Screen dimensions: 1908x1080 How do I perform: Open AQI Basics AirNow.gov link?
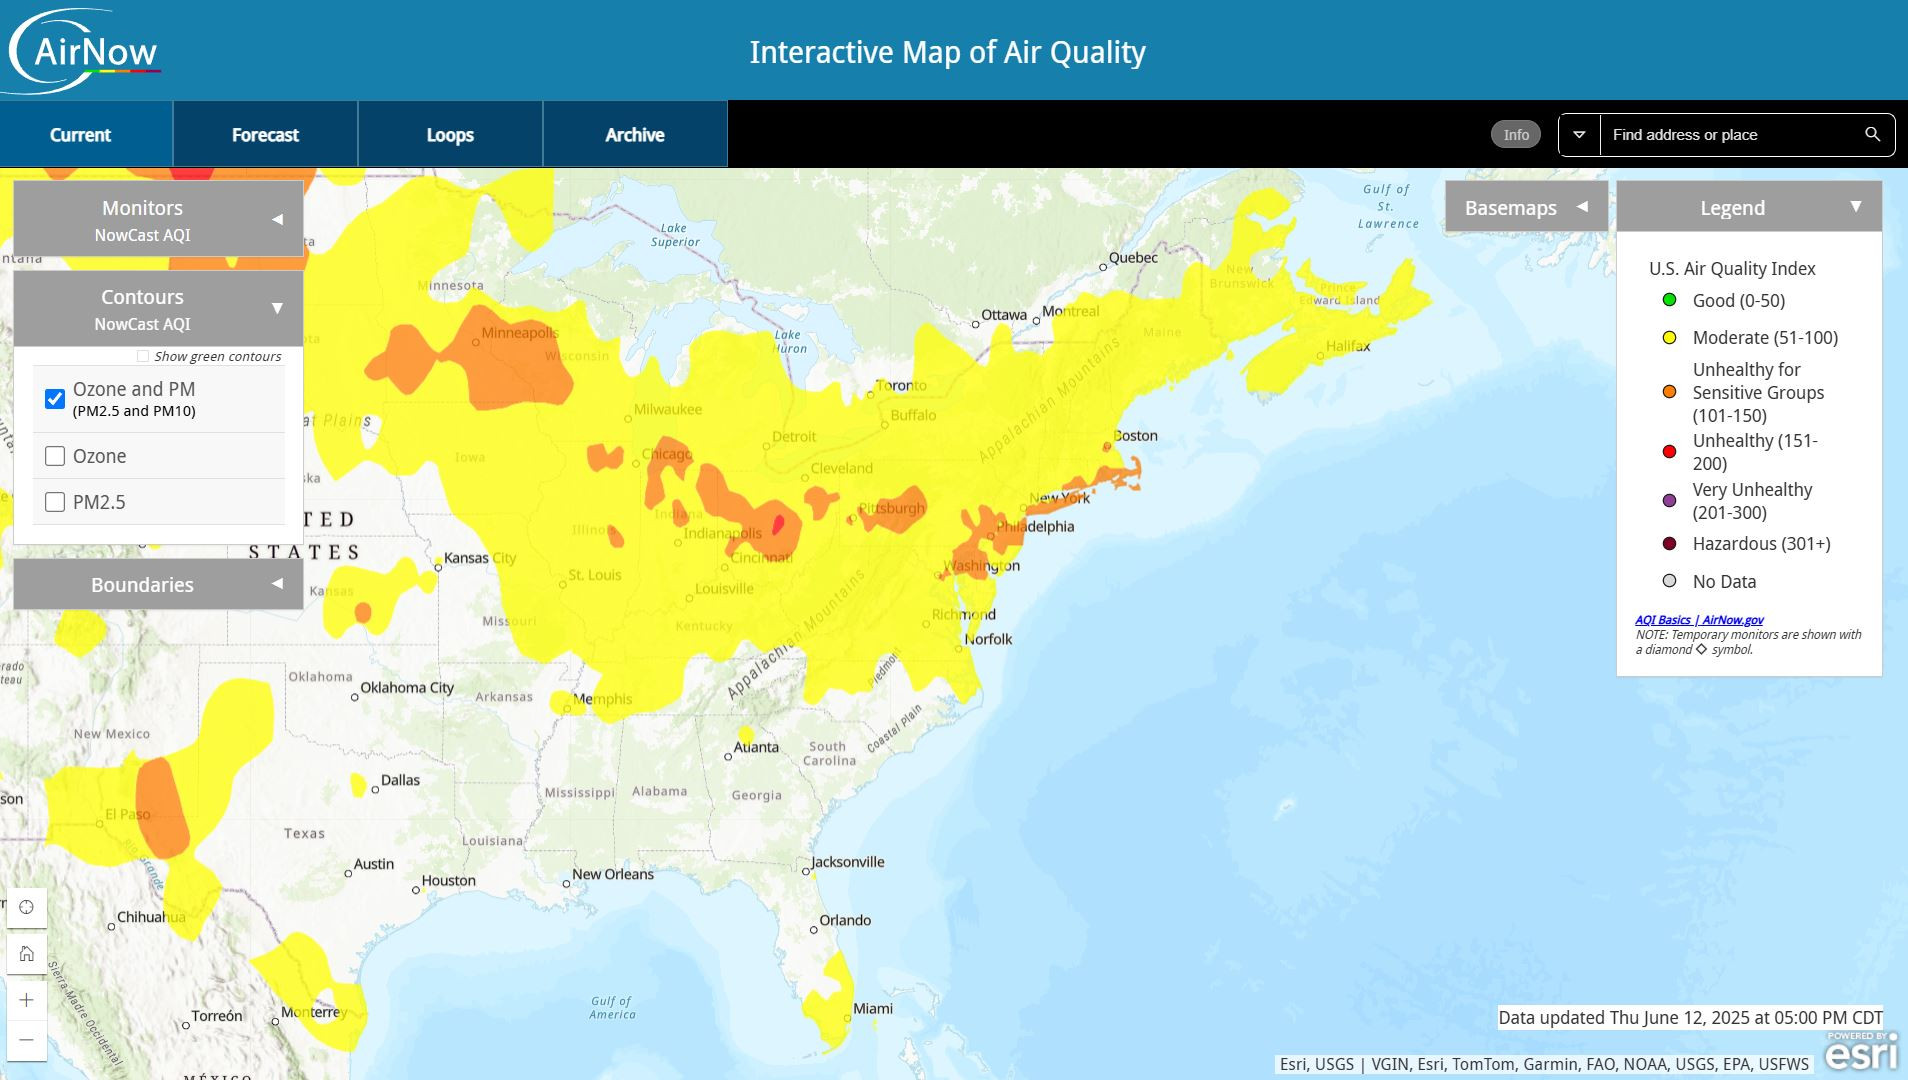pyautogui.click(x=1699, y=620)
